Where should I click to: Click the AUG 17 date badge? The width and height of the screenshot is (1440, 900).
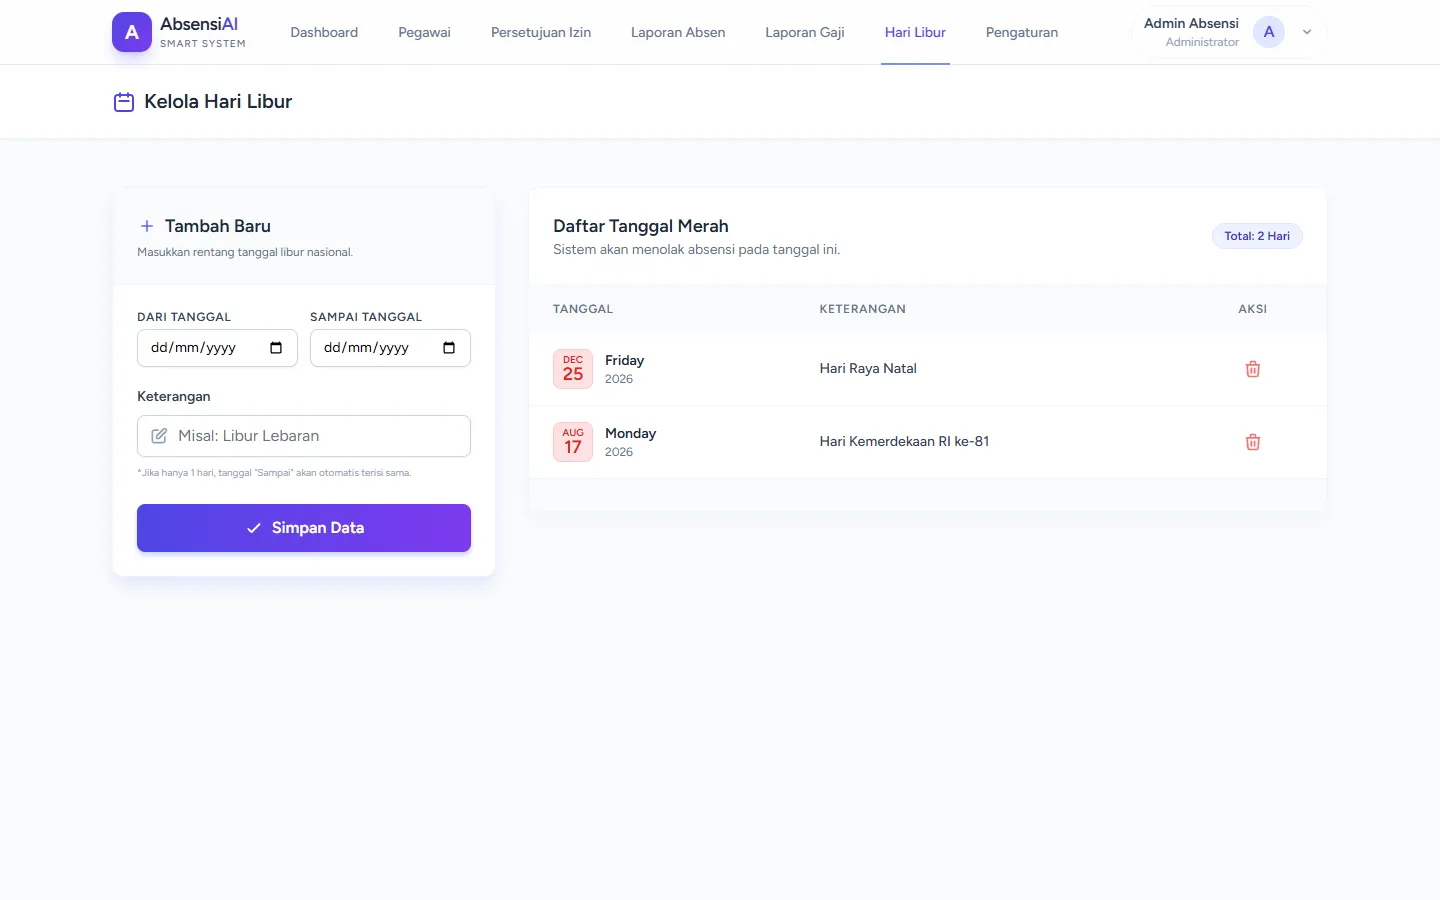573,442
